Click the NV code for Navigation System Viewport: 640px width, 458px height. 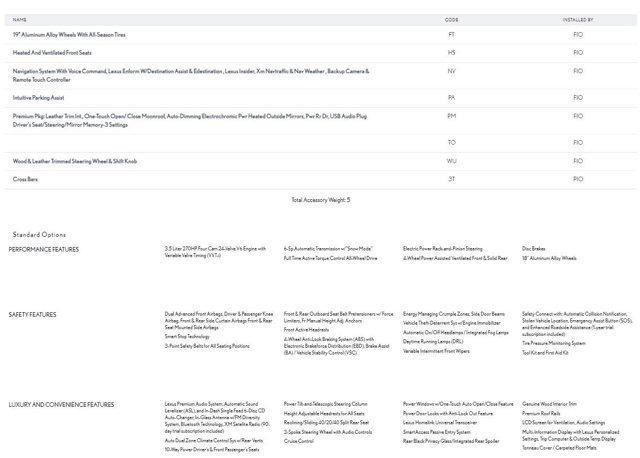click(x=451, y=72)
